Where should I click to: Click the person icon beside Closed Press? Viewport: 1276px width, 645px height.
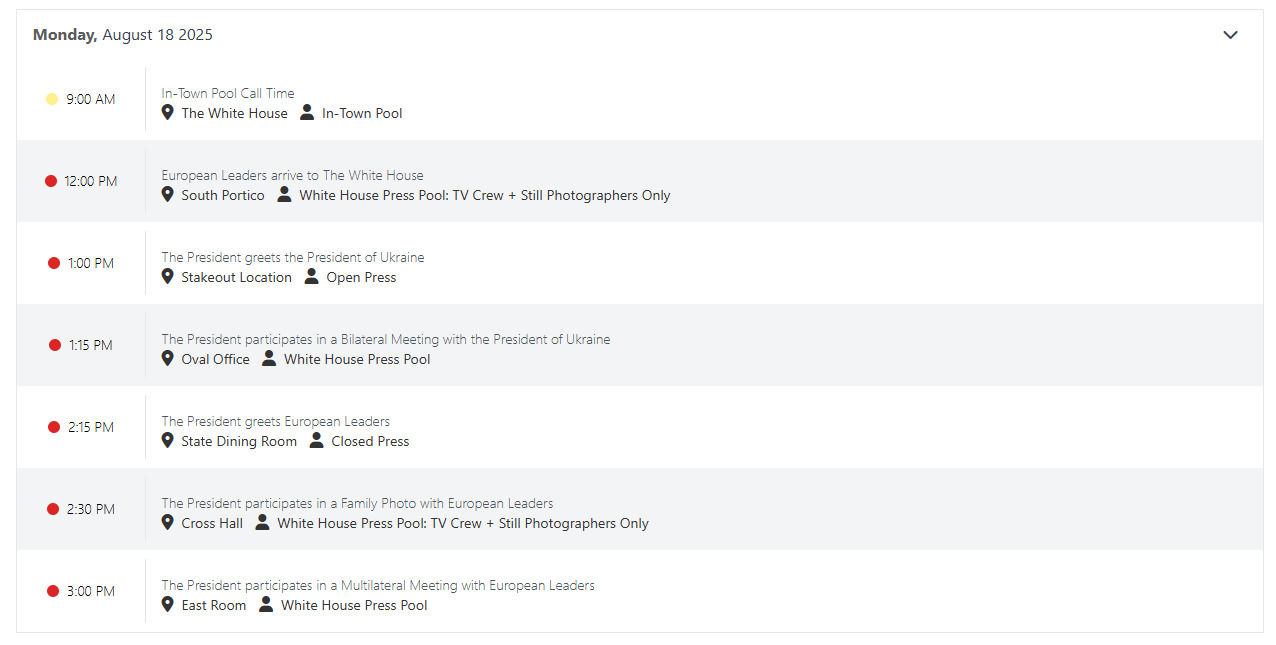pyautogui.click(x=317, y=441)
